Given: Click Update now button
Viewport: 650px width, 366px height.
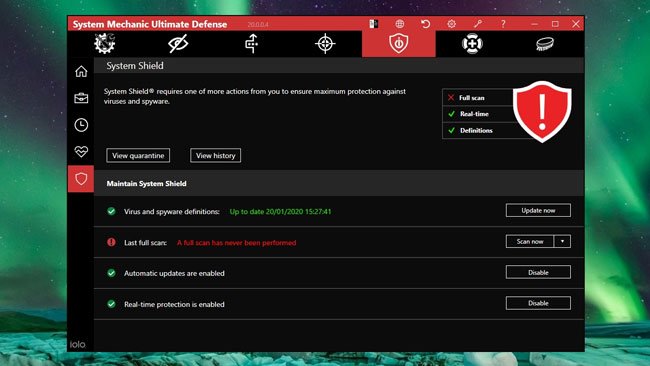Looking at the screenshot, I should (538, 210).
